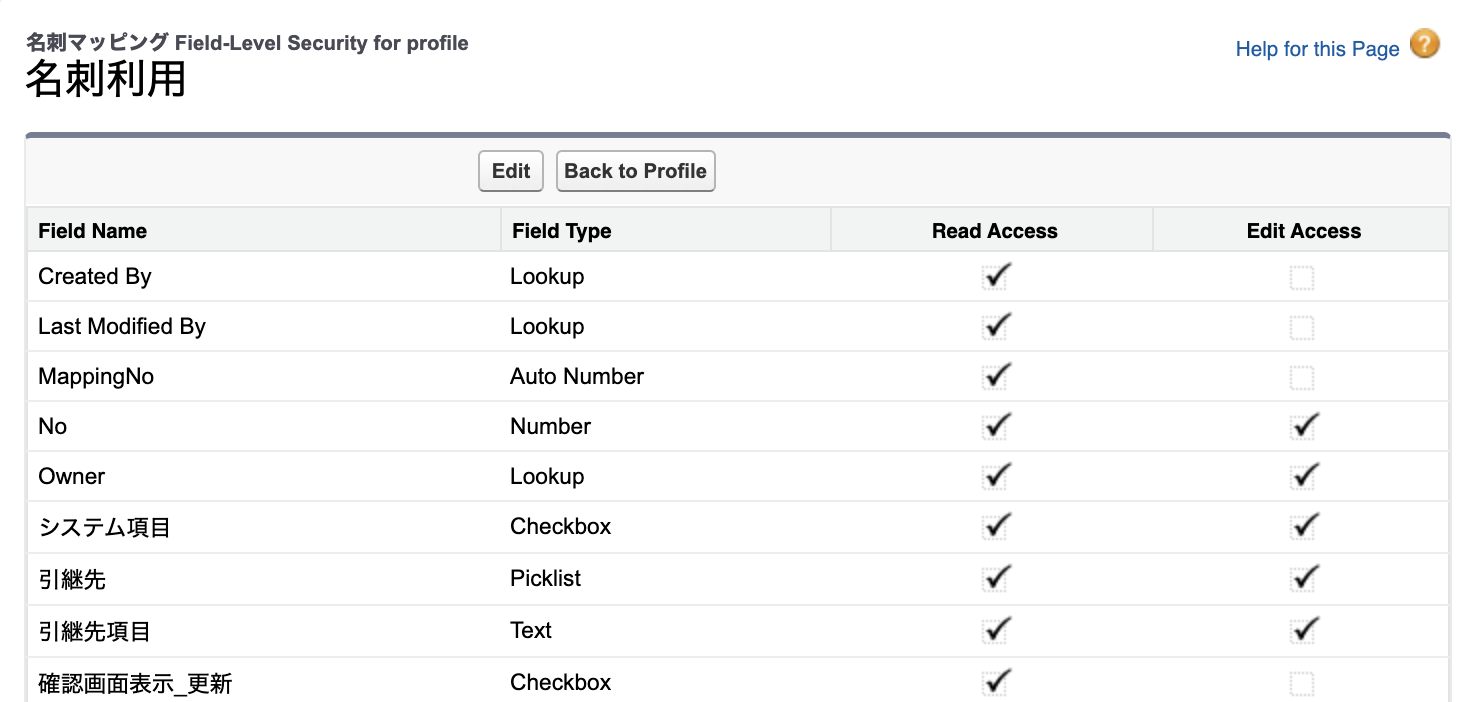Click the Edit Access column header
Viewport: 1470px width, 702px height.
[x=1303, y=231]
